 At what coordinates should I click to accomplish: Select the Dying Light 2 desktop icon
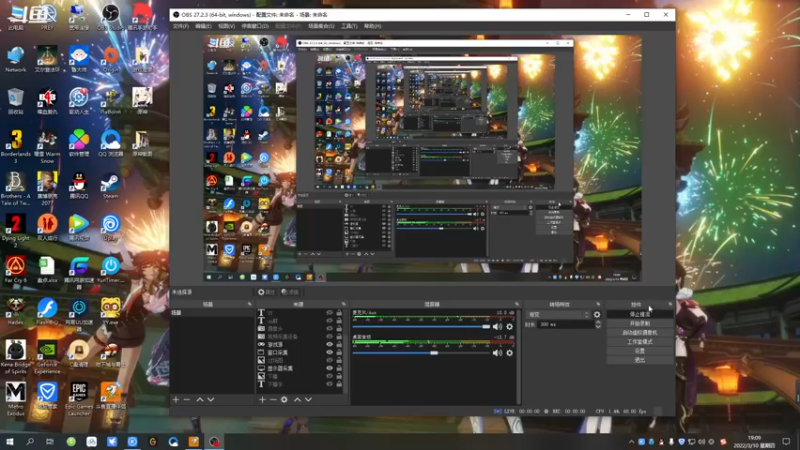point(15,231)
